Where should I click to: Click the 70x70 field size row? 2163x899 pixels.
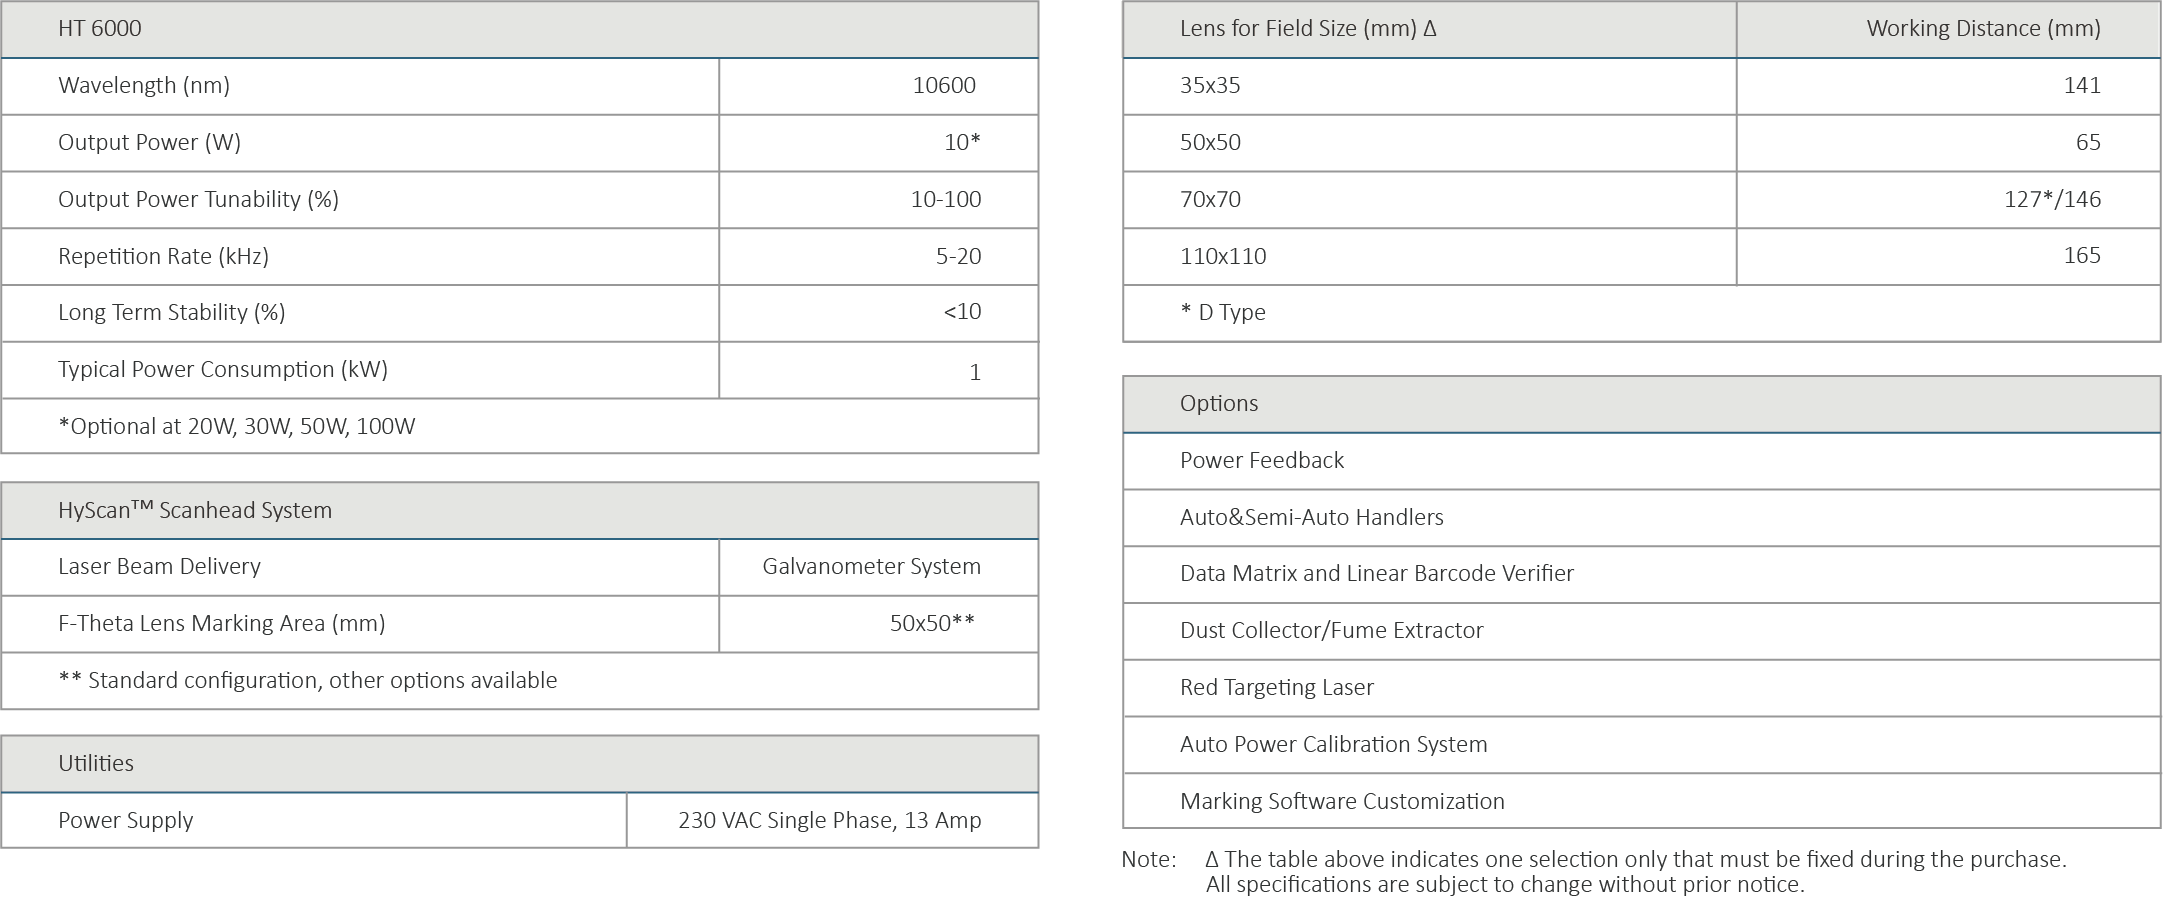coord(1210,200)
